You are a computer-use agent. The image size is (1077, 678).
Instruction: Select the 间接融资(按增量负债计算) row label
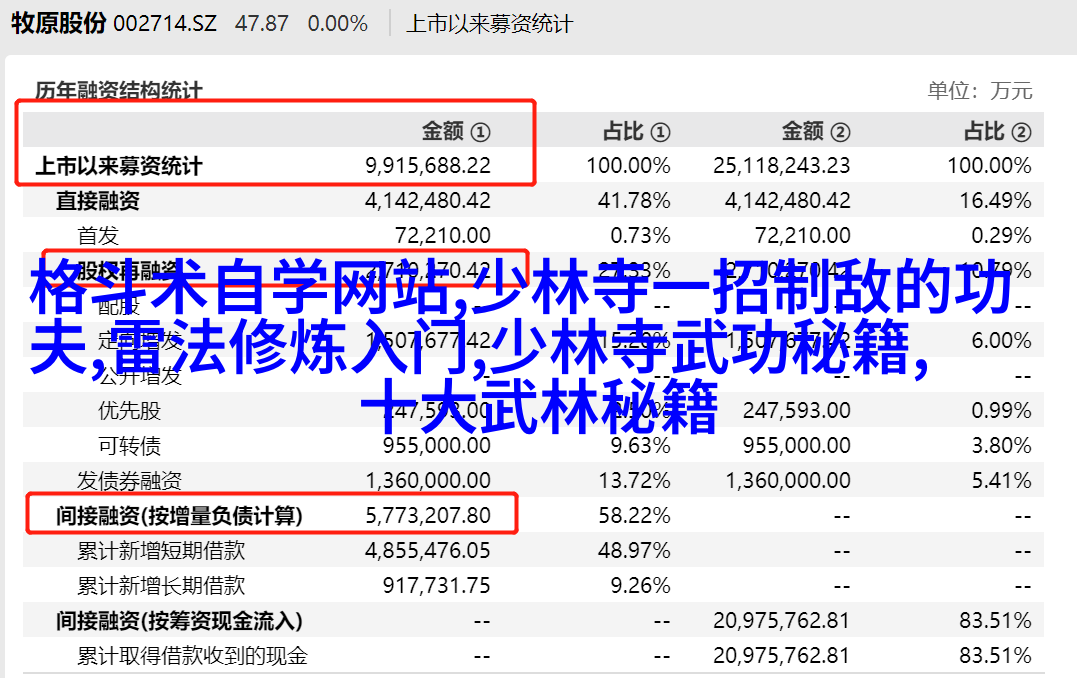pyautogui.click(x=179, y=516)
